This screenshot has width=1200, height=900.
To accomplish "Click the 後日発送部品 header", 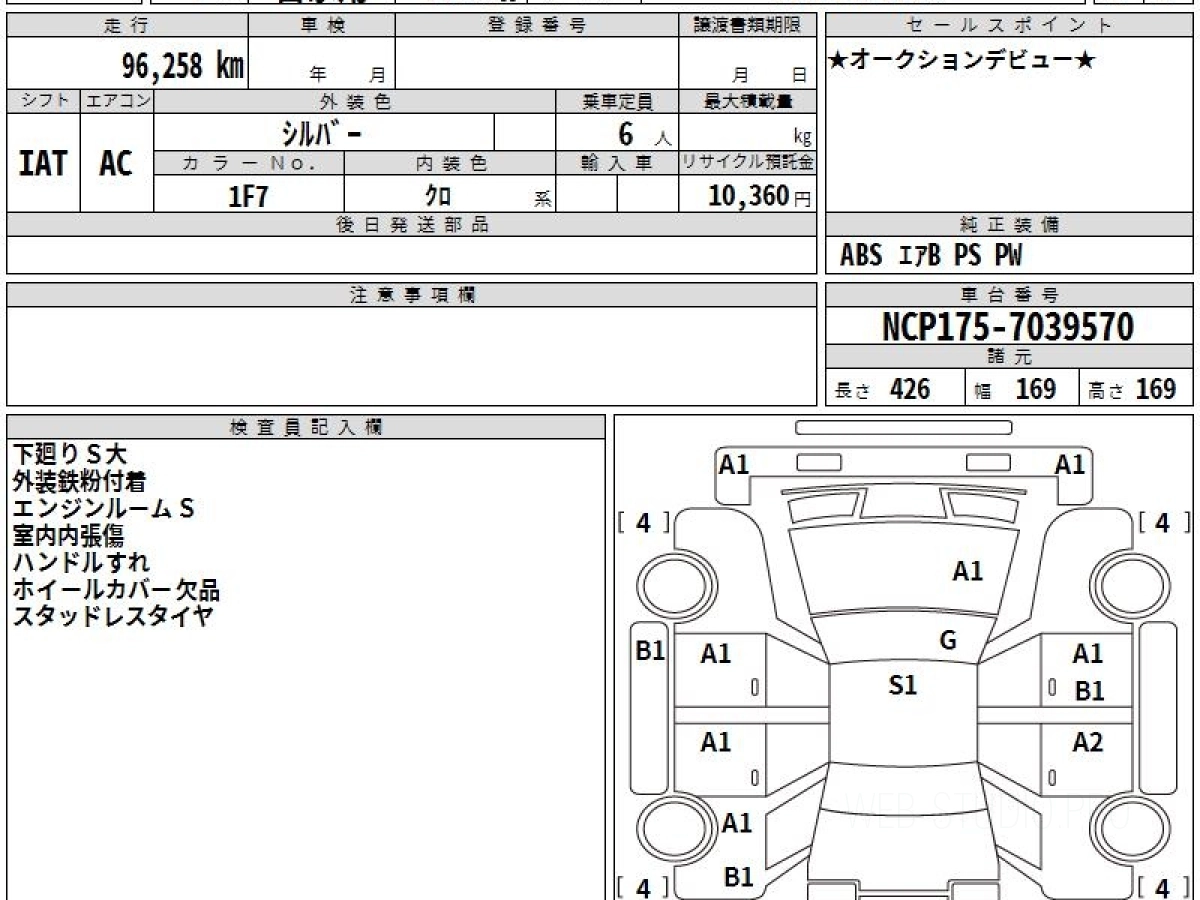I will coord(412,225).
